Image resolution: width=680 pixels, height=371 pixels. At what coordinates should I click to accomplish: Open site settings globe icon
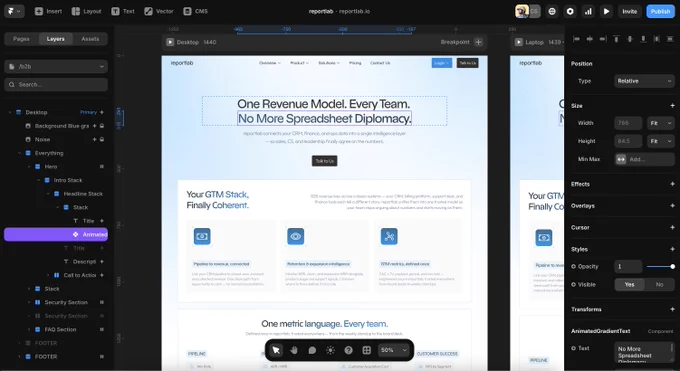(x=552, y=11)
